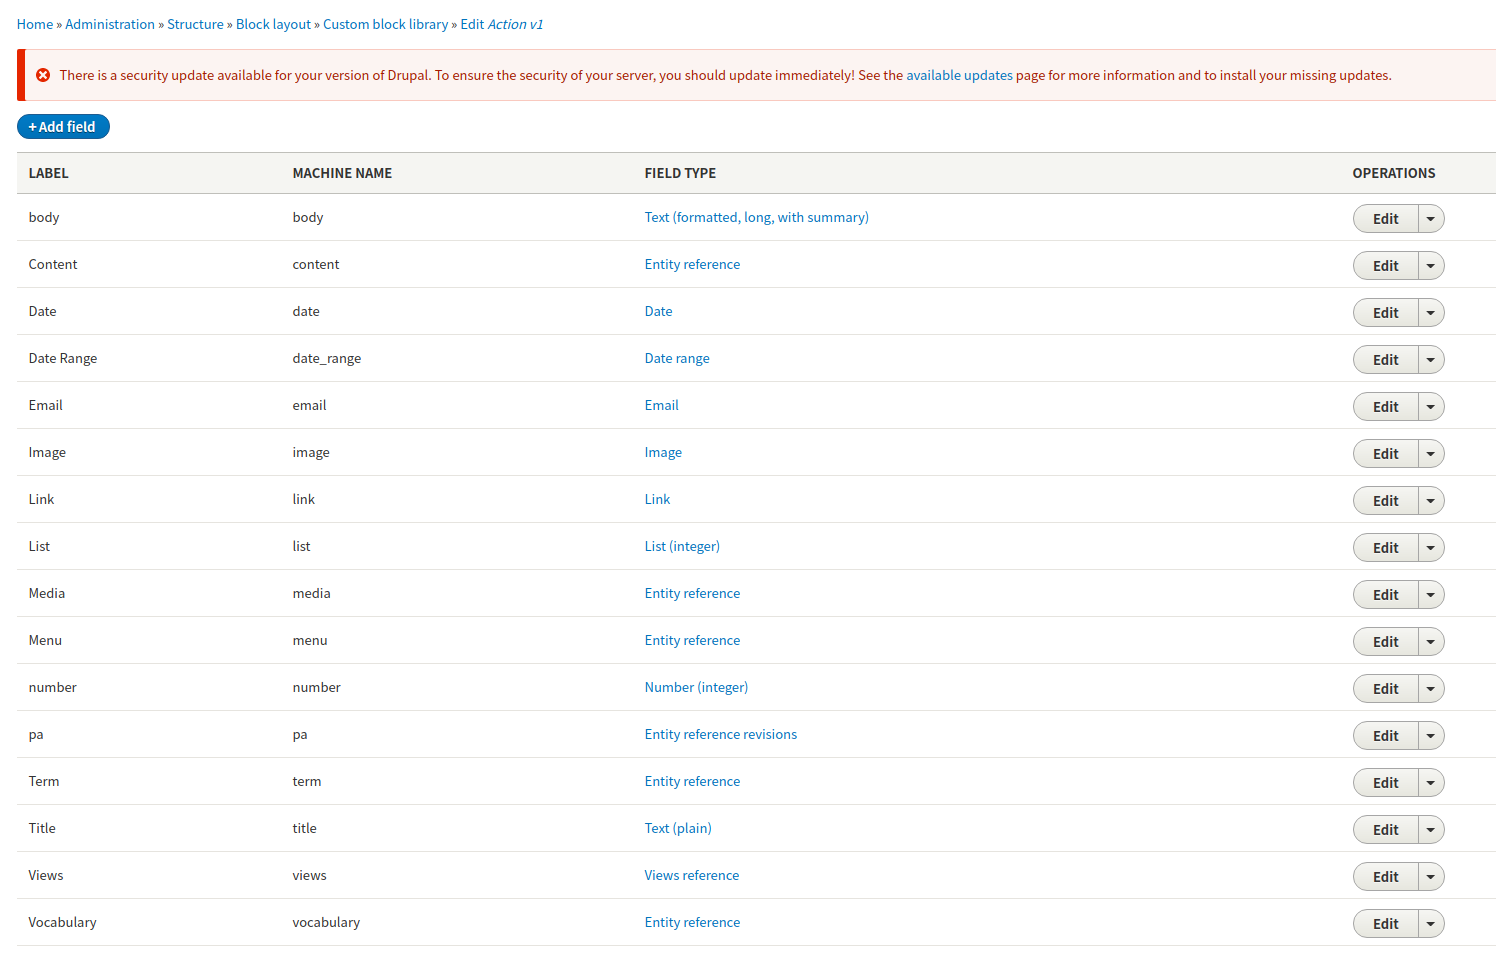Screen dimensions: 1496x975
Task: Open Entity reference type of Vocabulary row
Action: coord(692,922)
